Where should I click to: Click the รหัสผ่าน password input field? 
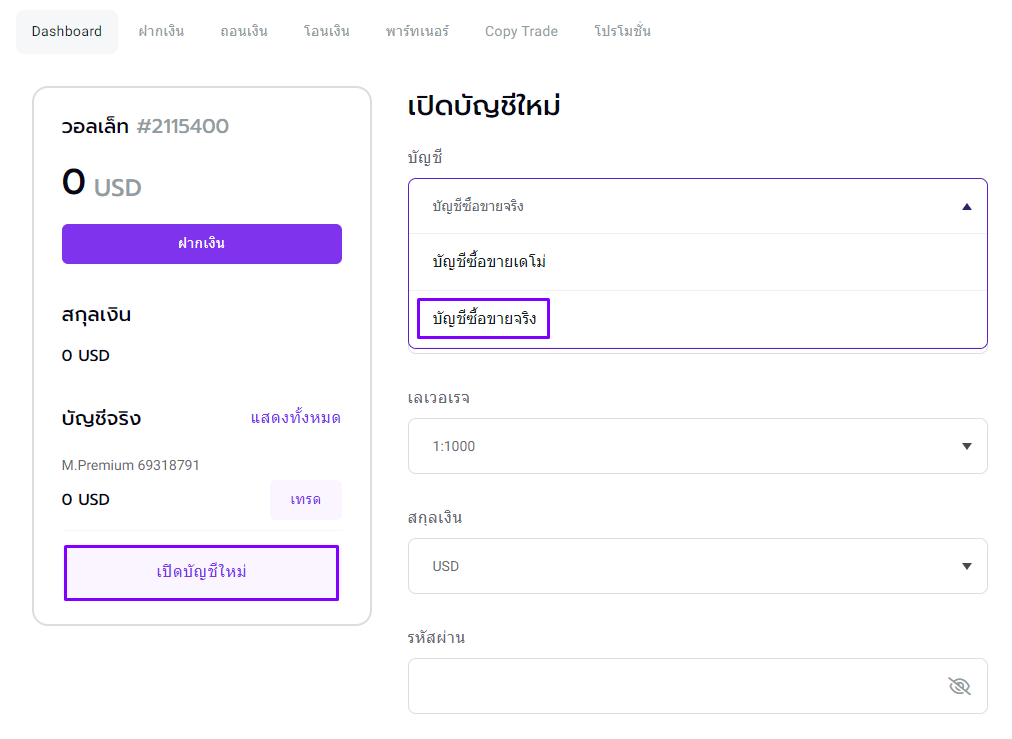698,686
